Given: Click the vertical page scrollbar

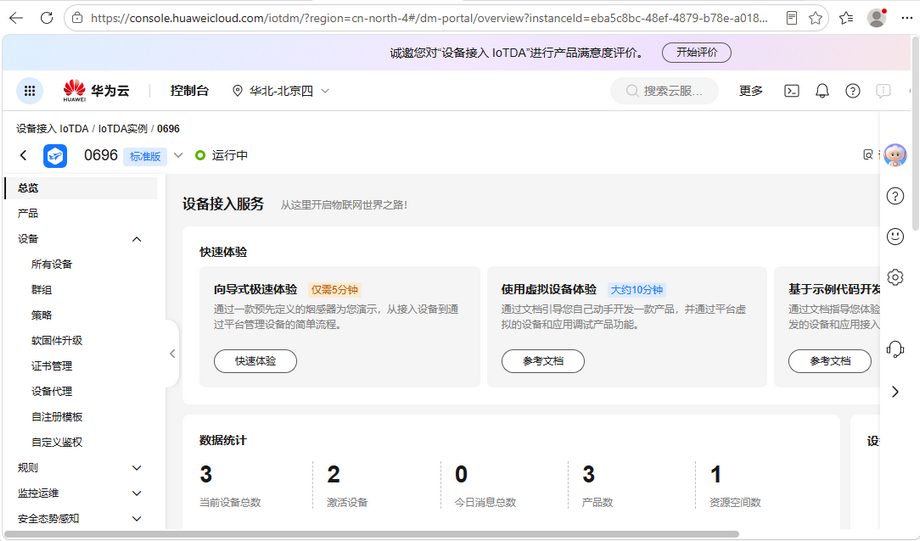Looking at the screenshot, I should point(915,133).
